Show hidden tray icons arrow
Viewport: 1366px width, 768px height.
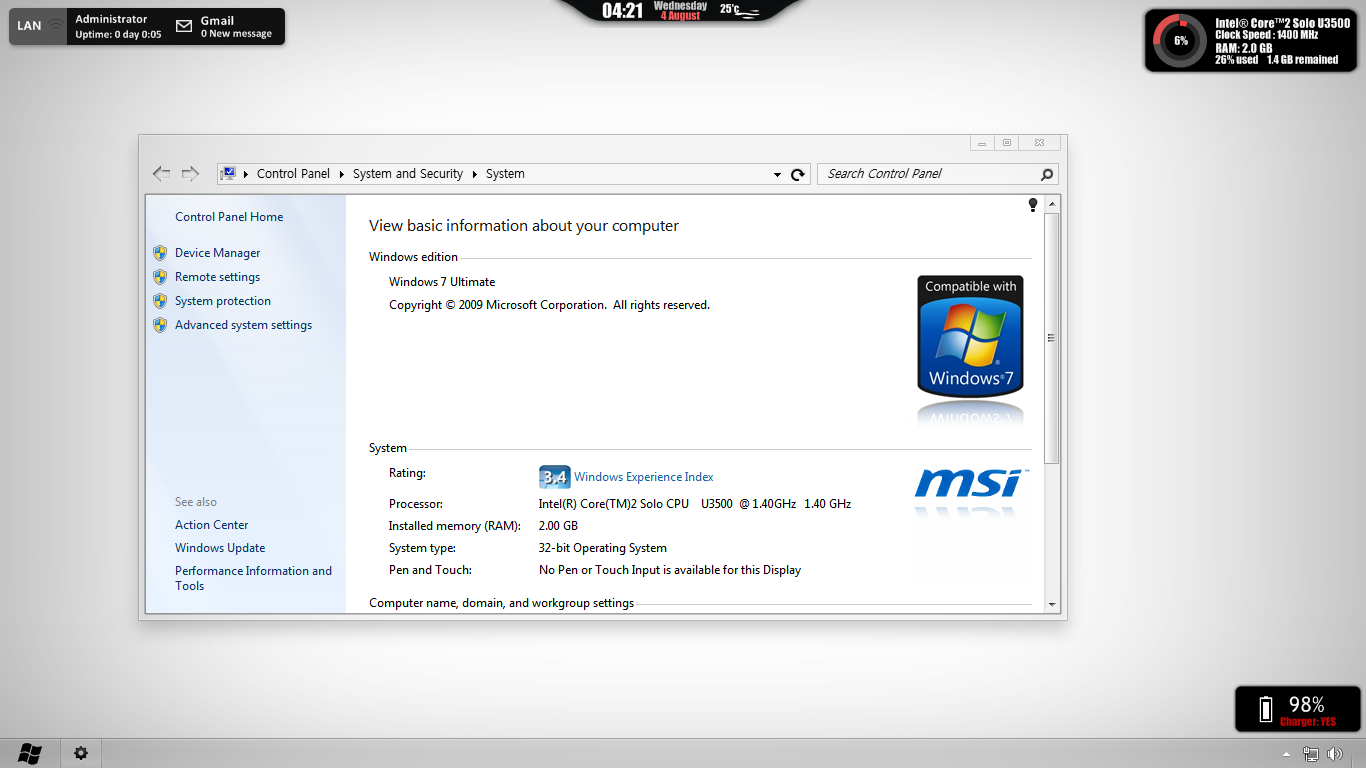coord(1287,754)
